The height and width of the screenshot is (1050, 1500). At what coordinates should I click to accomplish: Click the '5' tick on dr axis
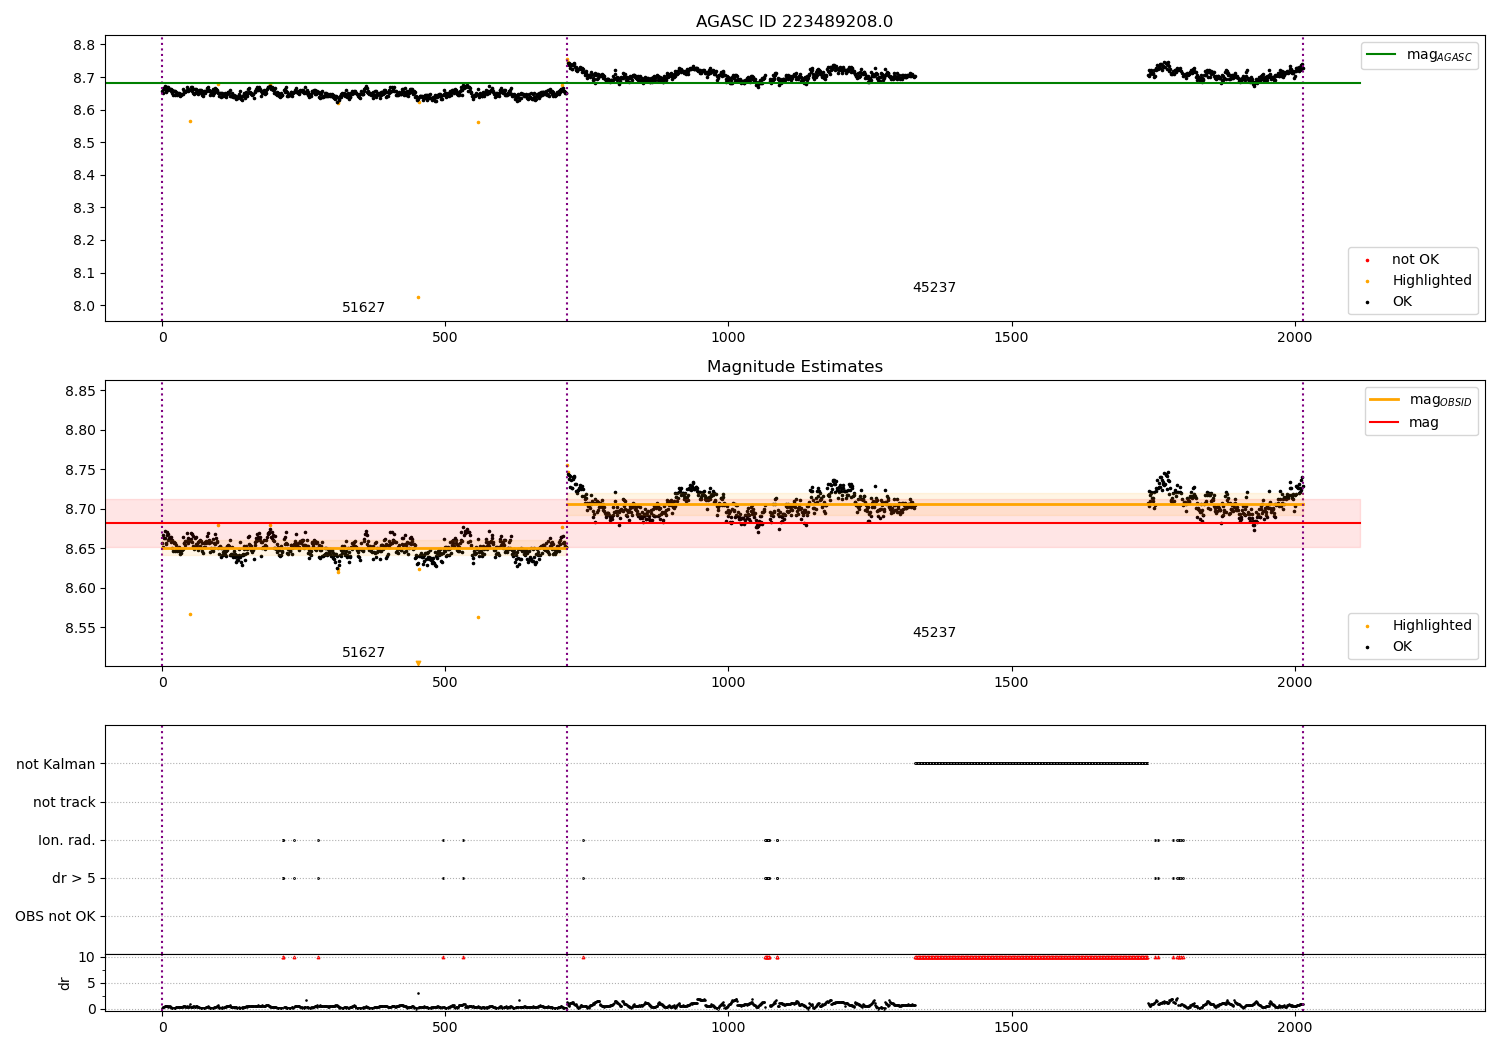[91, 983]
